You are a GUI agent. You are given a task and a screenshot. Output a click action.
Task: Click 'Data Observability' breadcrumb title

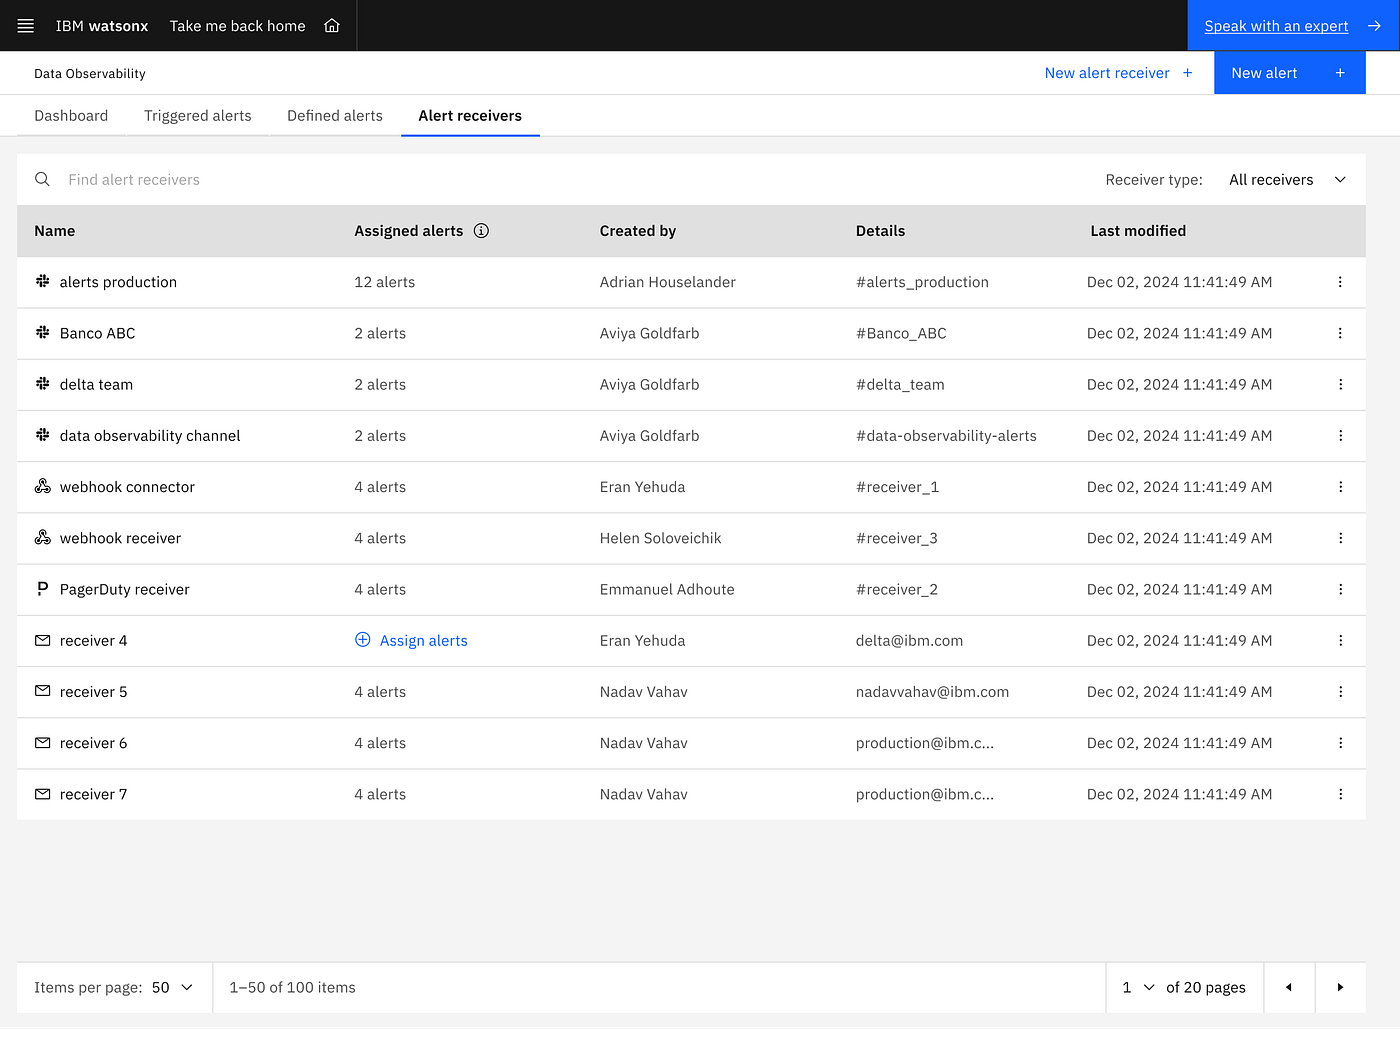pos(90,74)
